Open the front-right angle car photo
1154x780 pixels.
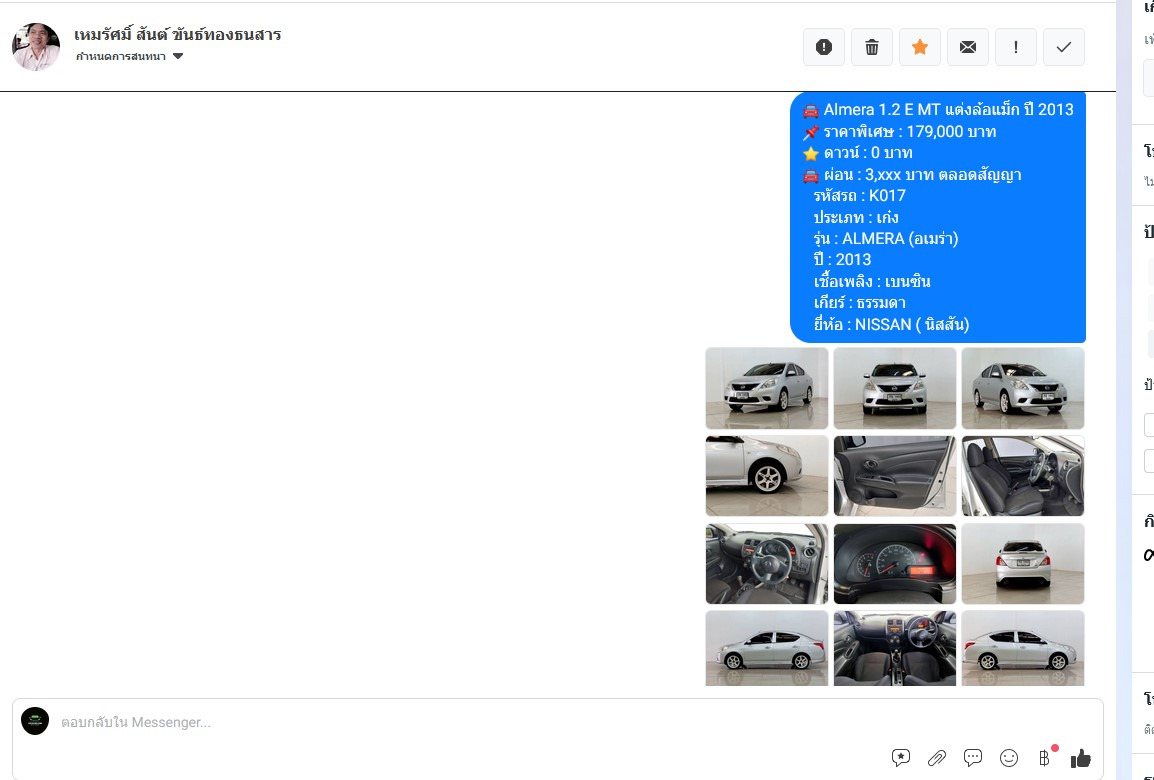pos(1023,388)
